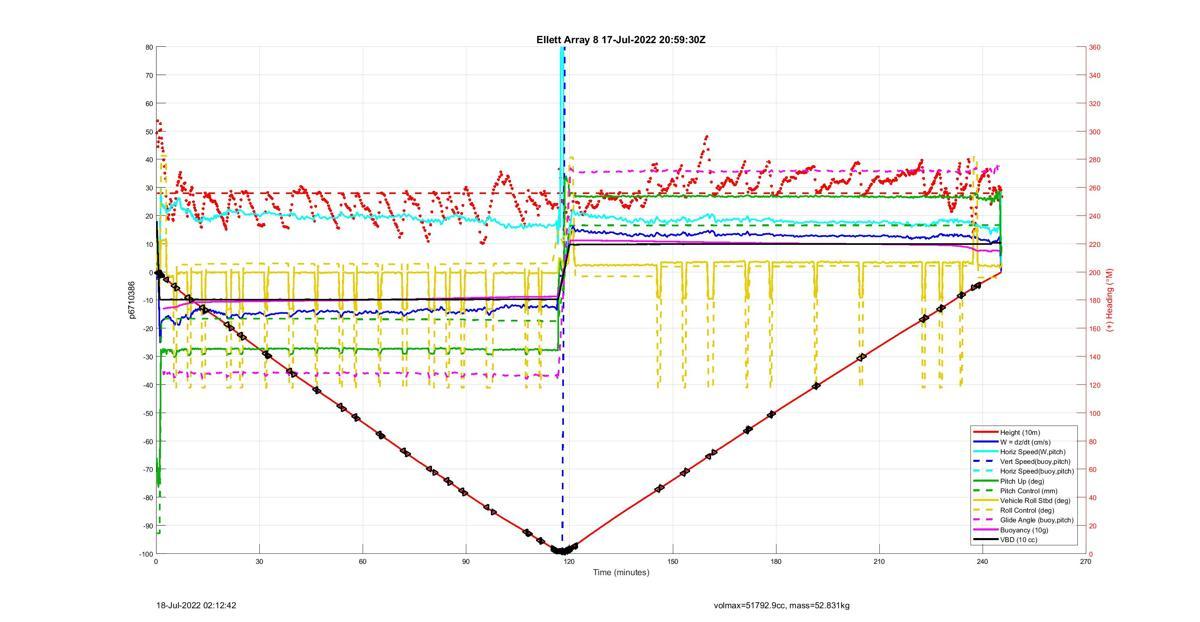Click the plot title 'Ellett Array 8 17-Jul-2022 20:59:30Z'
1200x622 pixels.
621,40
